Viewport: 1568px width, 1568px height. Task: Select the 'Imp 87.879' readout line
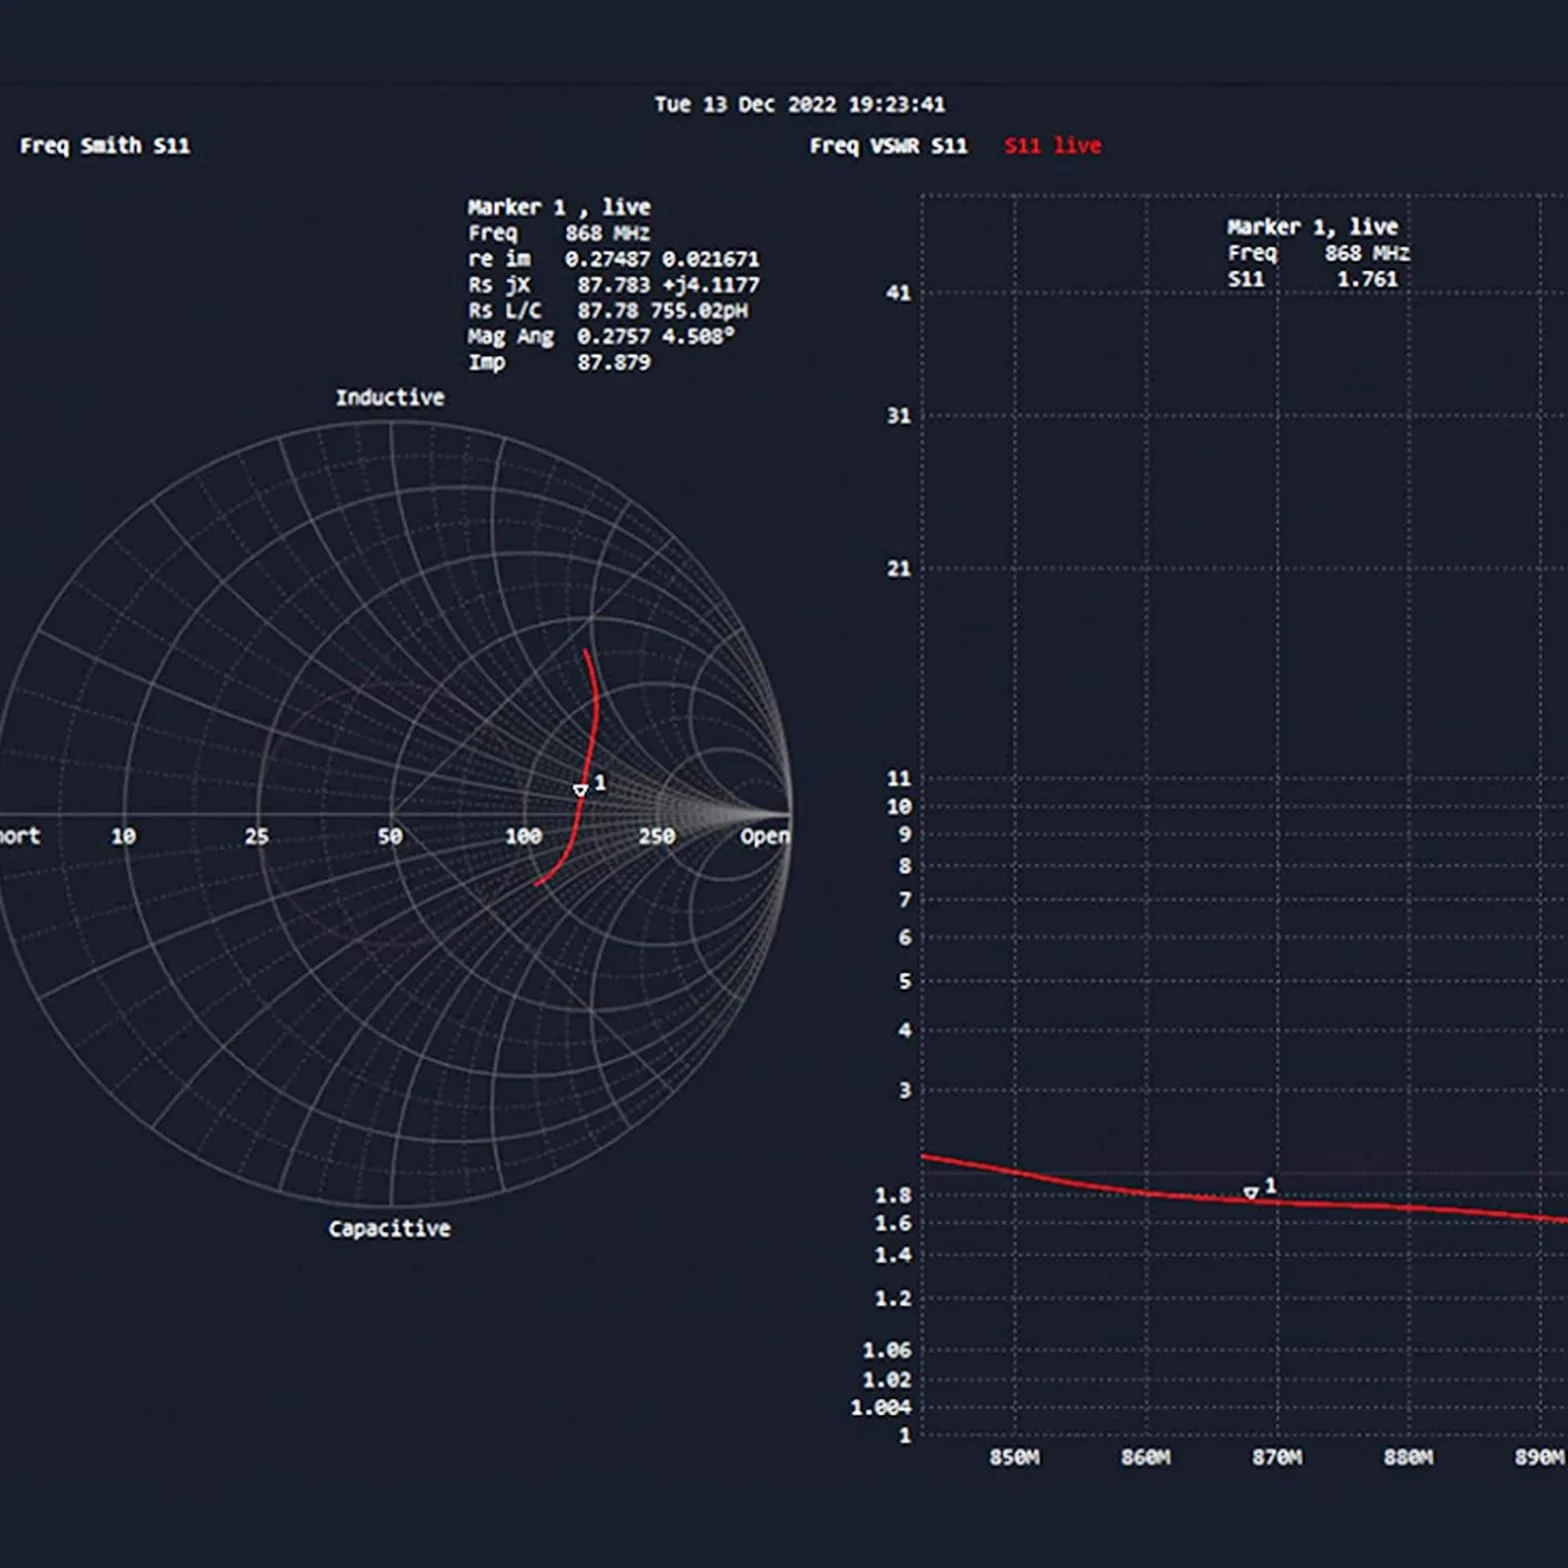(559, 362)
